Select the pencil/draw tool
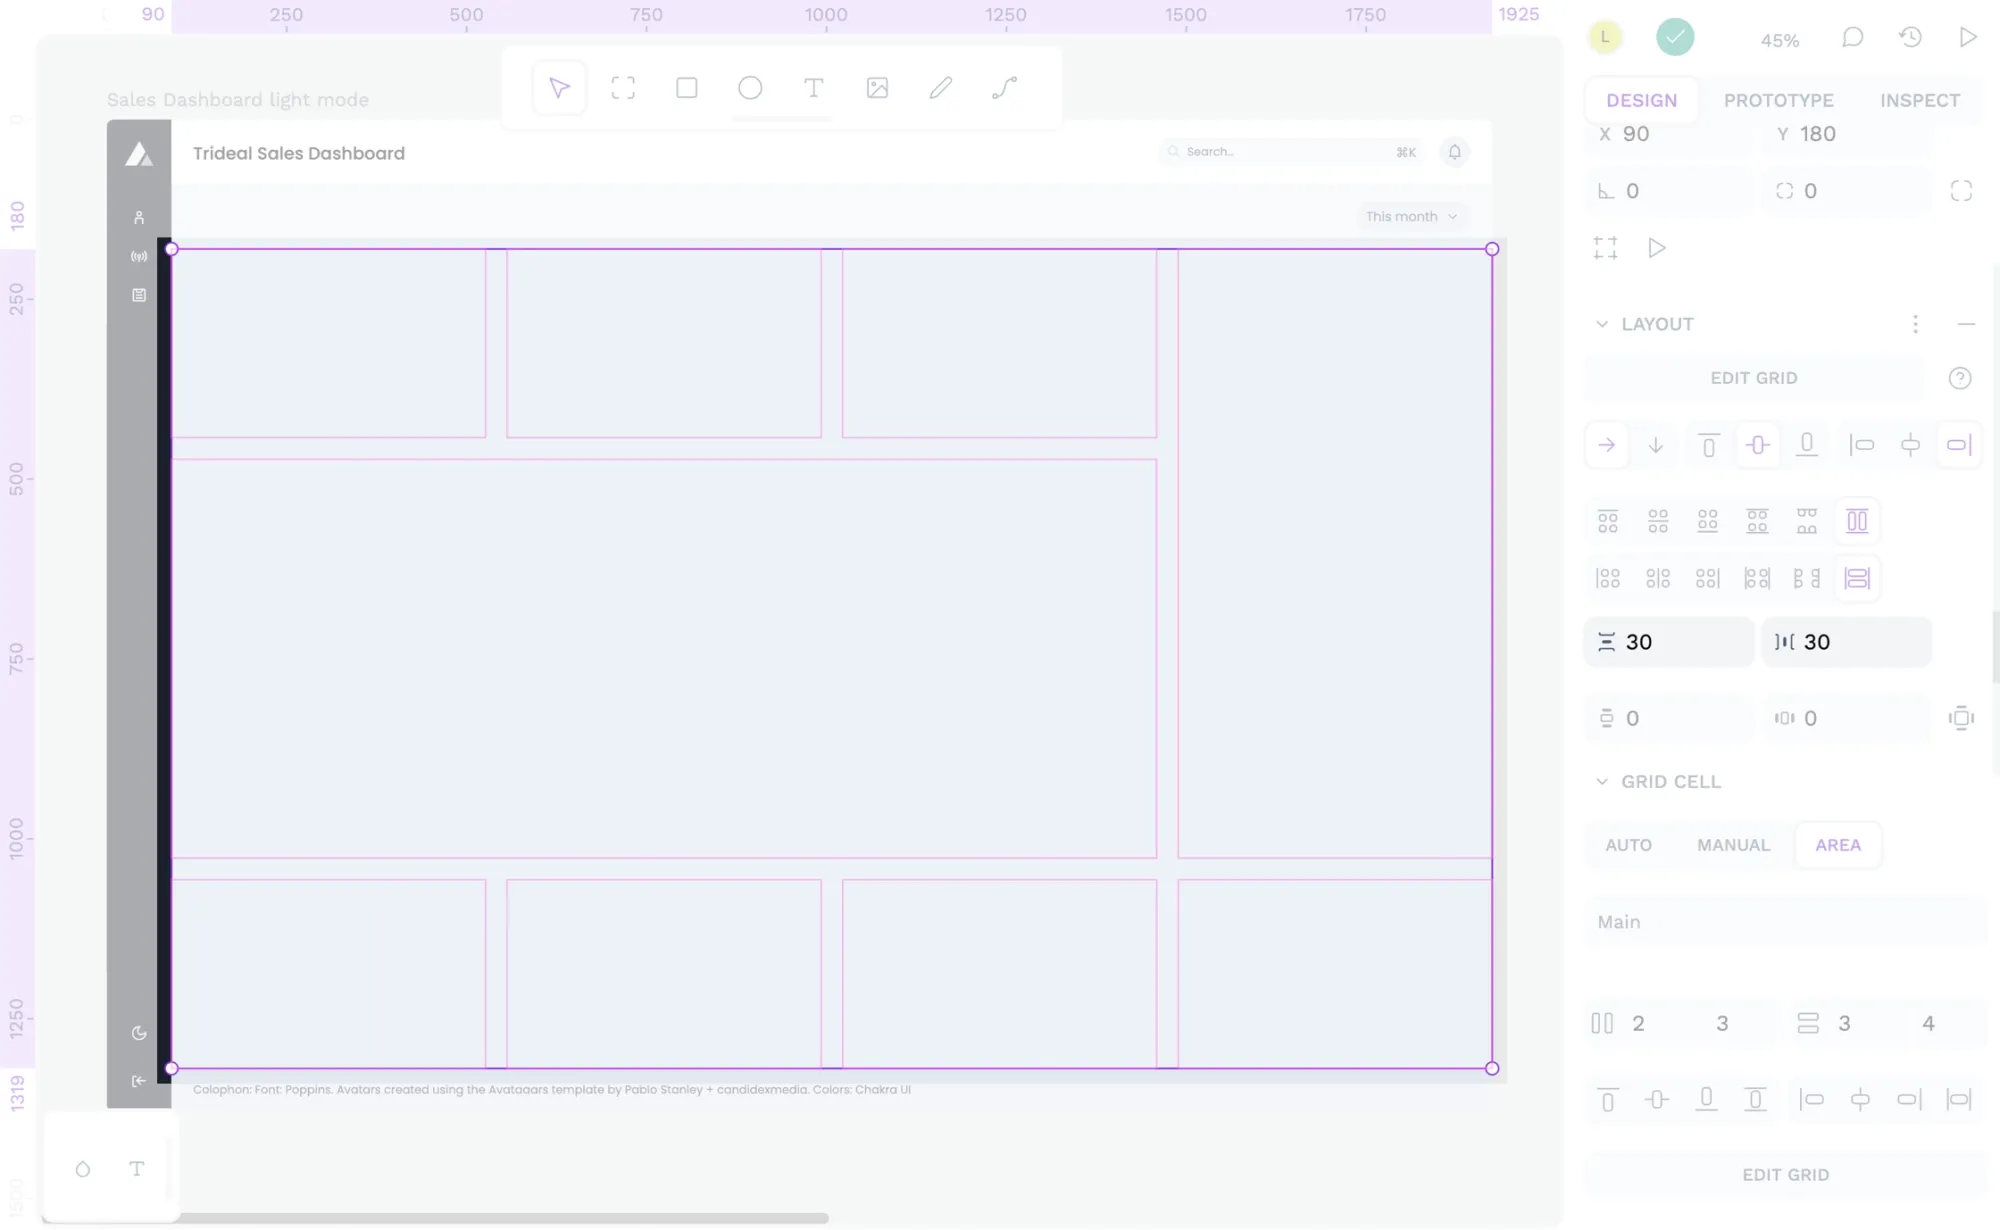2000x1230 pixels. [x=941, y=87]
